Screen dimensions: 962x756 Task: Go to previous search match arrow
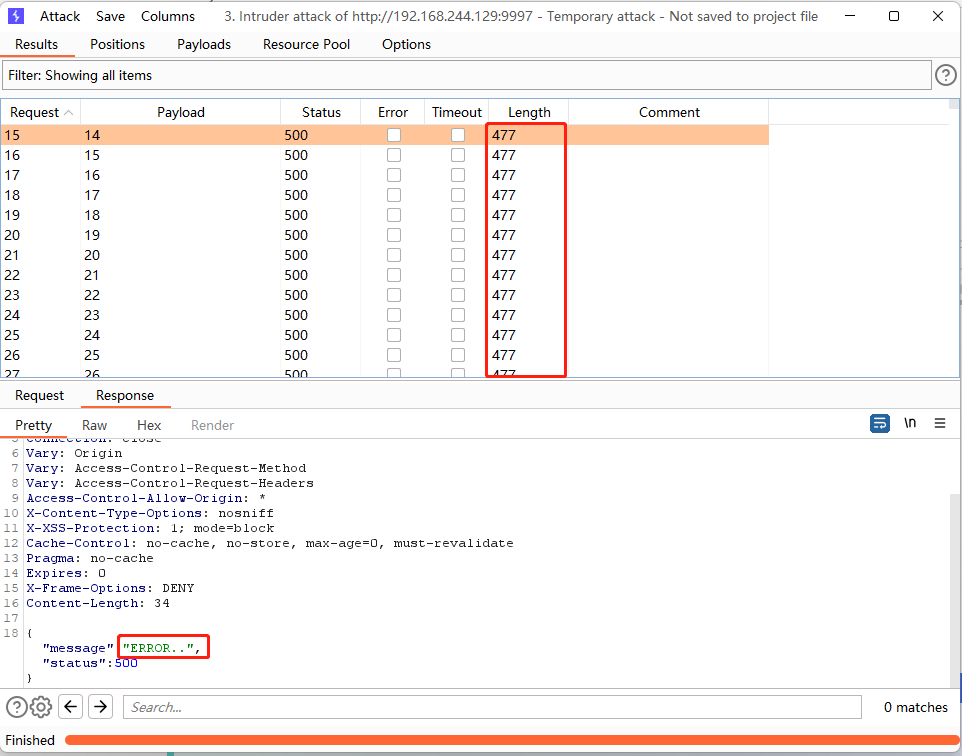(71, 707)
